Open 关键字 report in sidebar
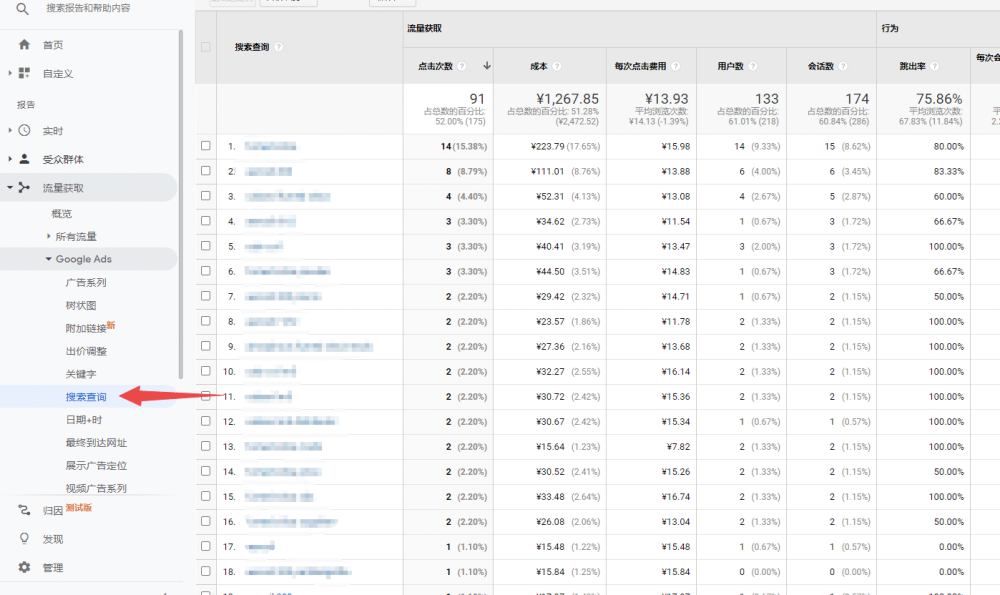 point(81,374)
